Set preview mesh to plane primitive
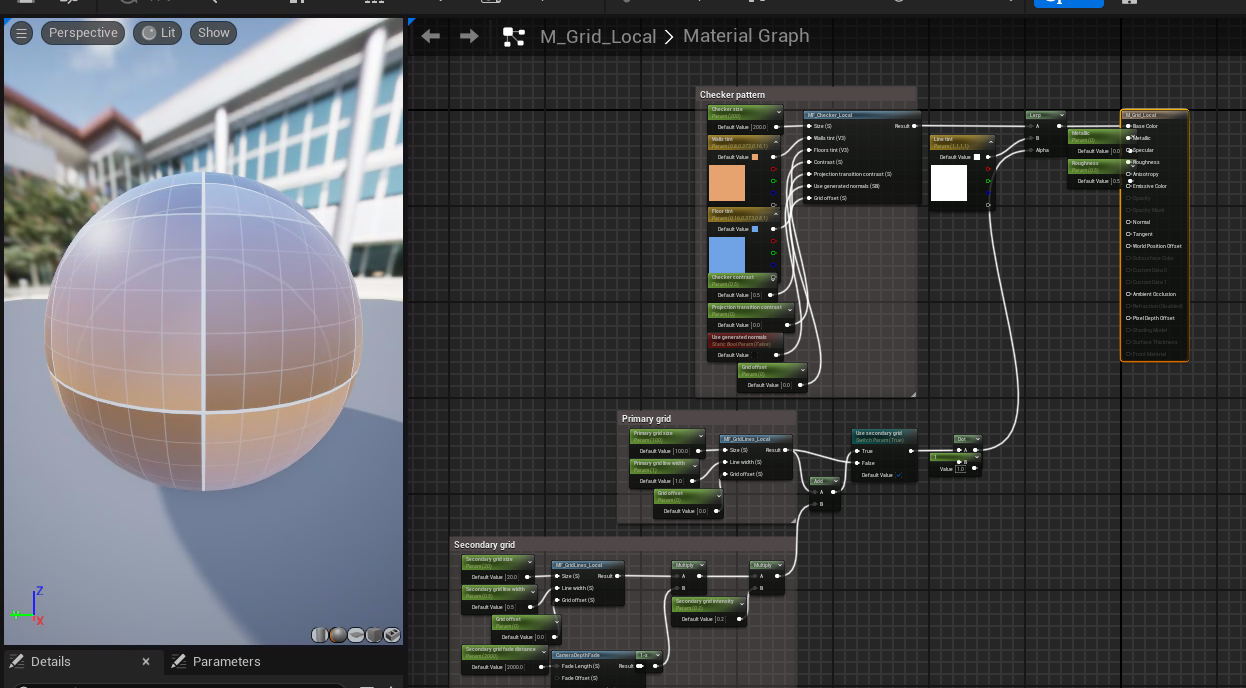This screenshot has height=688, width=1246. click(356, 635)
